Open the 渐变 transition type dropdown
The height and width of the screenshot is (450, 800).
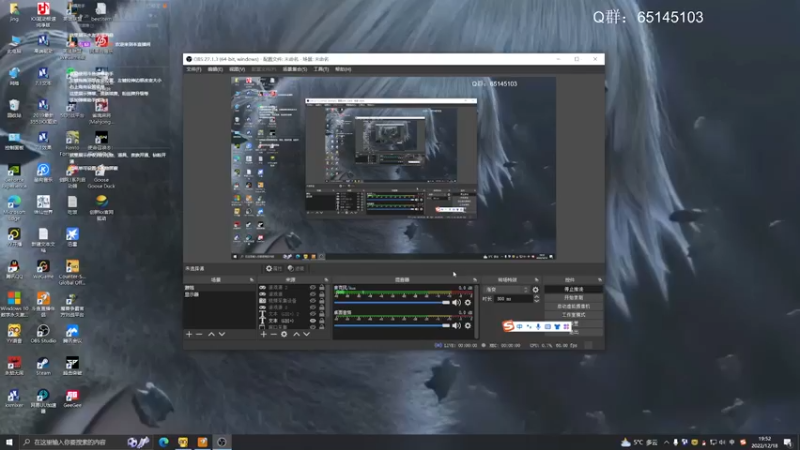(507, 290)
